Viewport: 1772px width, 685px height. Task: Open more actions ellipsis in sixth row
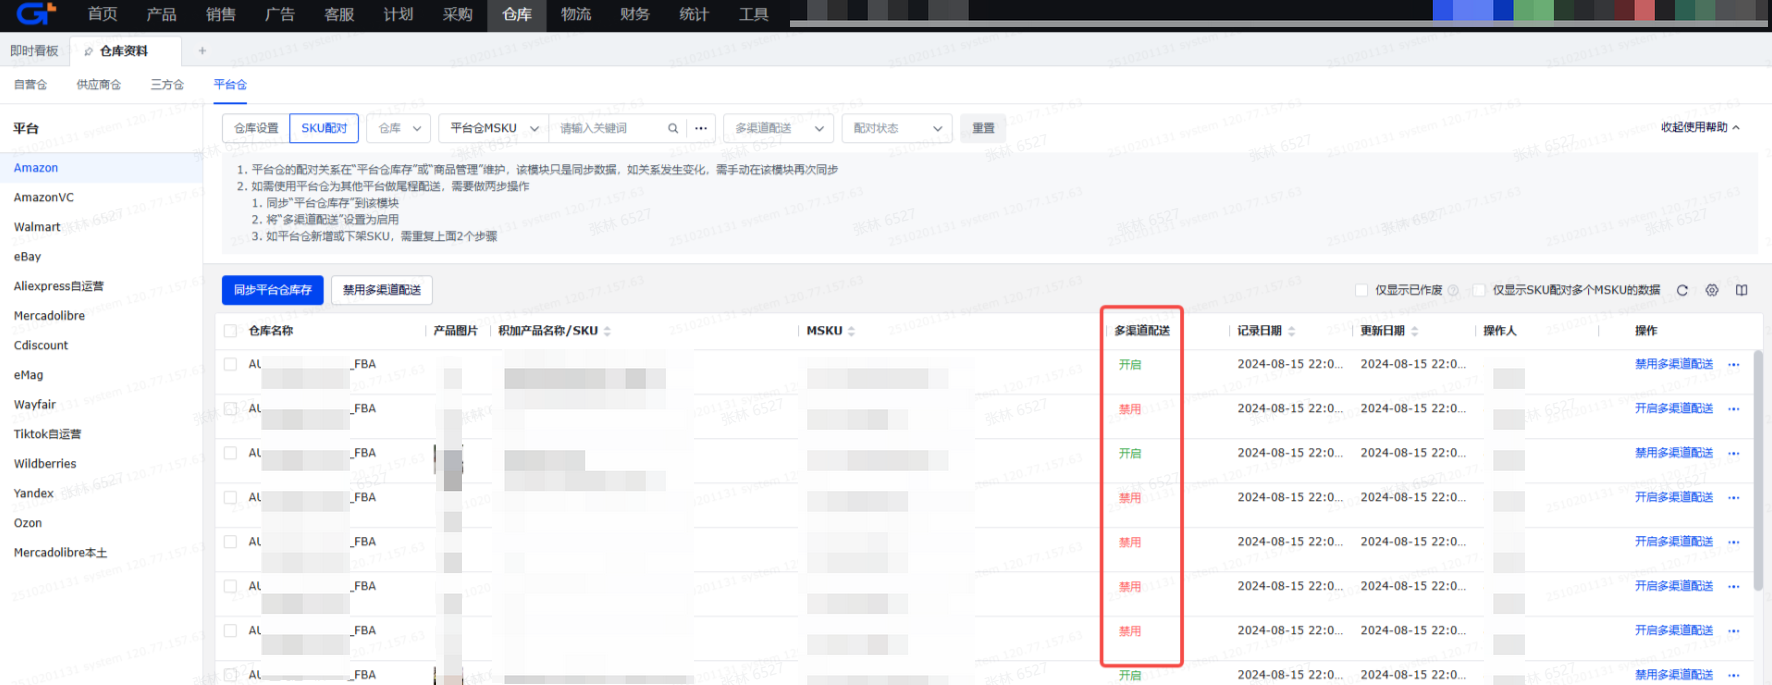[x=1734, y=587]
